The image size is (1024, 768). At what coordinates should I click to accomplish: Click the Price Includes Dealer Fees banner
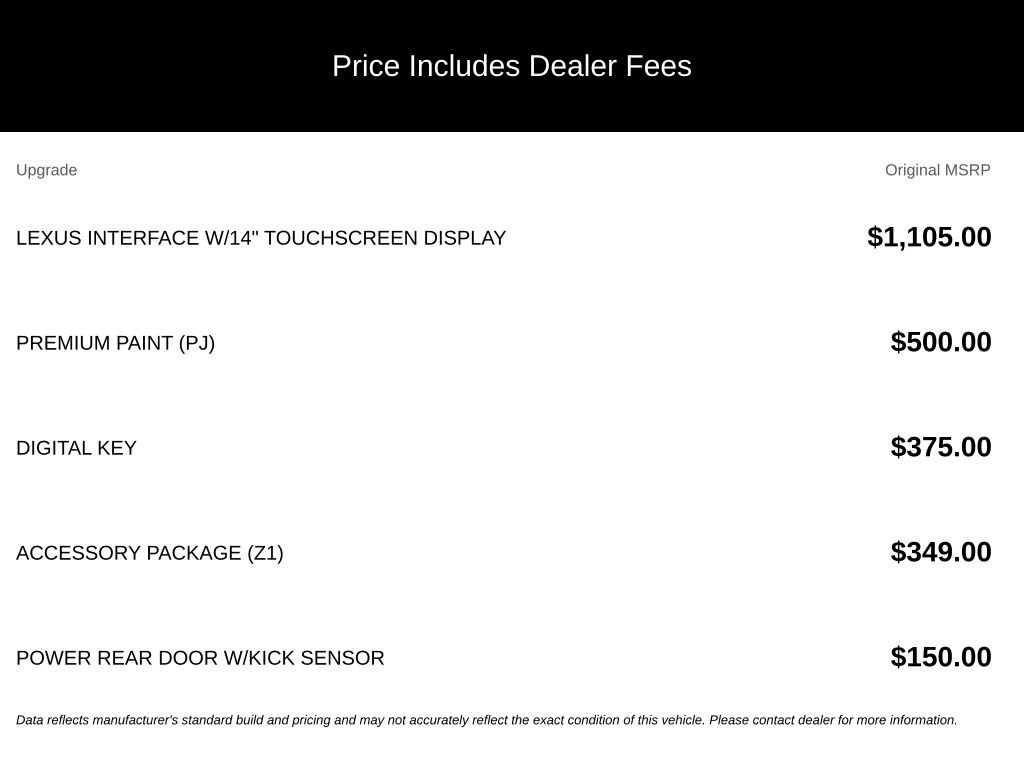tap(512, 66)
